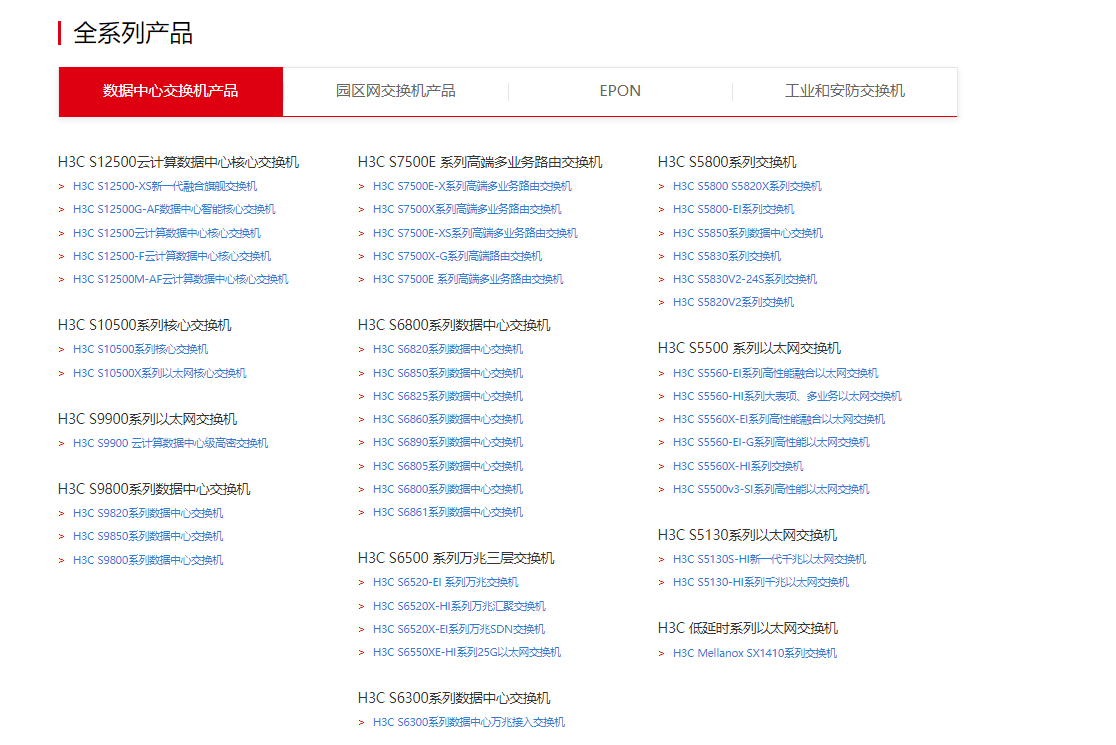
Task: Open H3C S7500E 系列高端多业务路由交换机 link
Action: (x=468, y=280)
